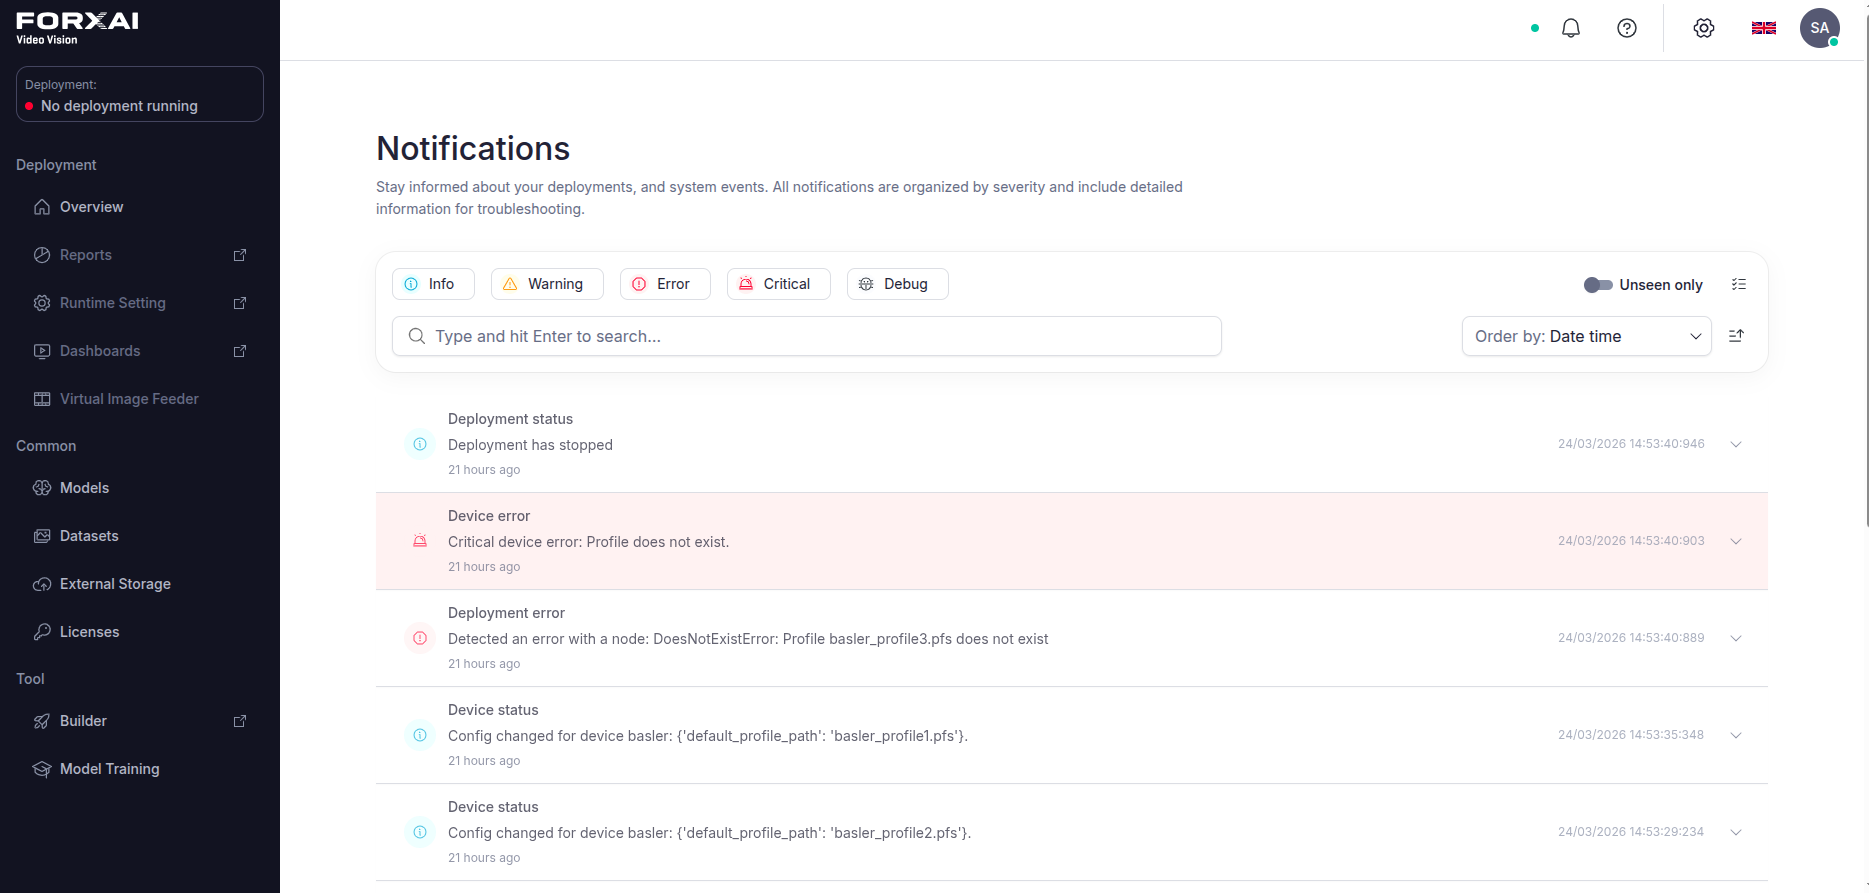1869x893 pixels.
Task: Click timestamp 24/03/2026 14:53:35:348
Action: coord(1631,735)
